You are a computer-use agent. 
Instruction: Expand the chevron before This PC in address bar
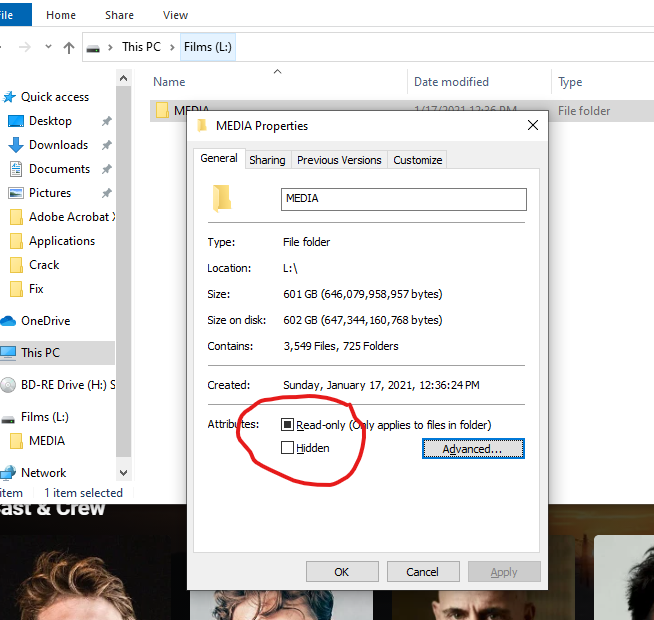coord(111,47)
